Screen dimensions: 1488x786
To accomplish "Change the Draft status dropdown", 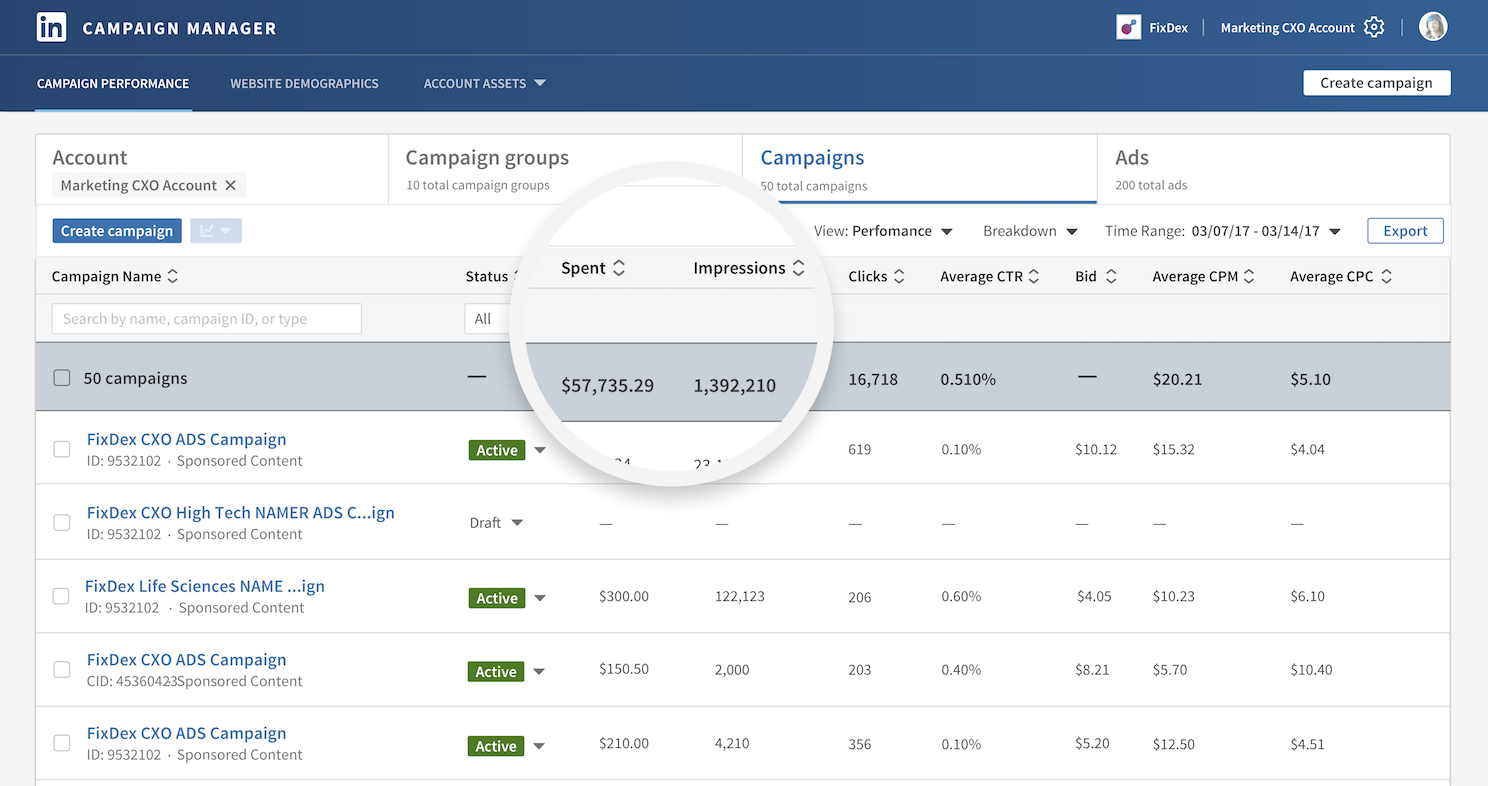I will click(517, 523).
